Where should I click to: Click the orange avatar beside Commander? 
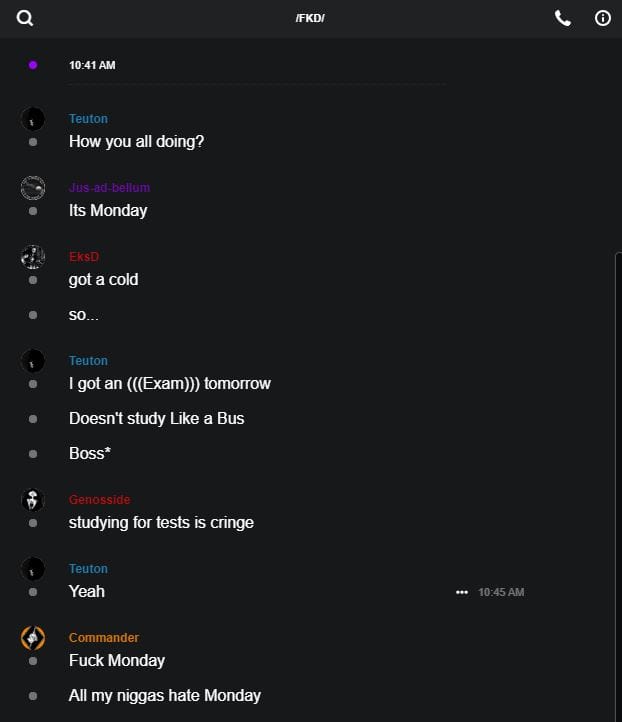33,638
